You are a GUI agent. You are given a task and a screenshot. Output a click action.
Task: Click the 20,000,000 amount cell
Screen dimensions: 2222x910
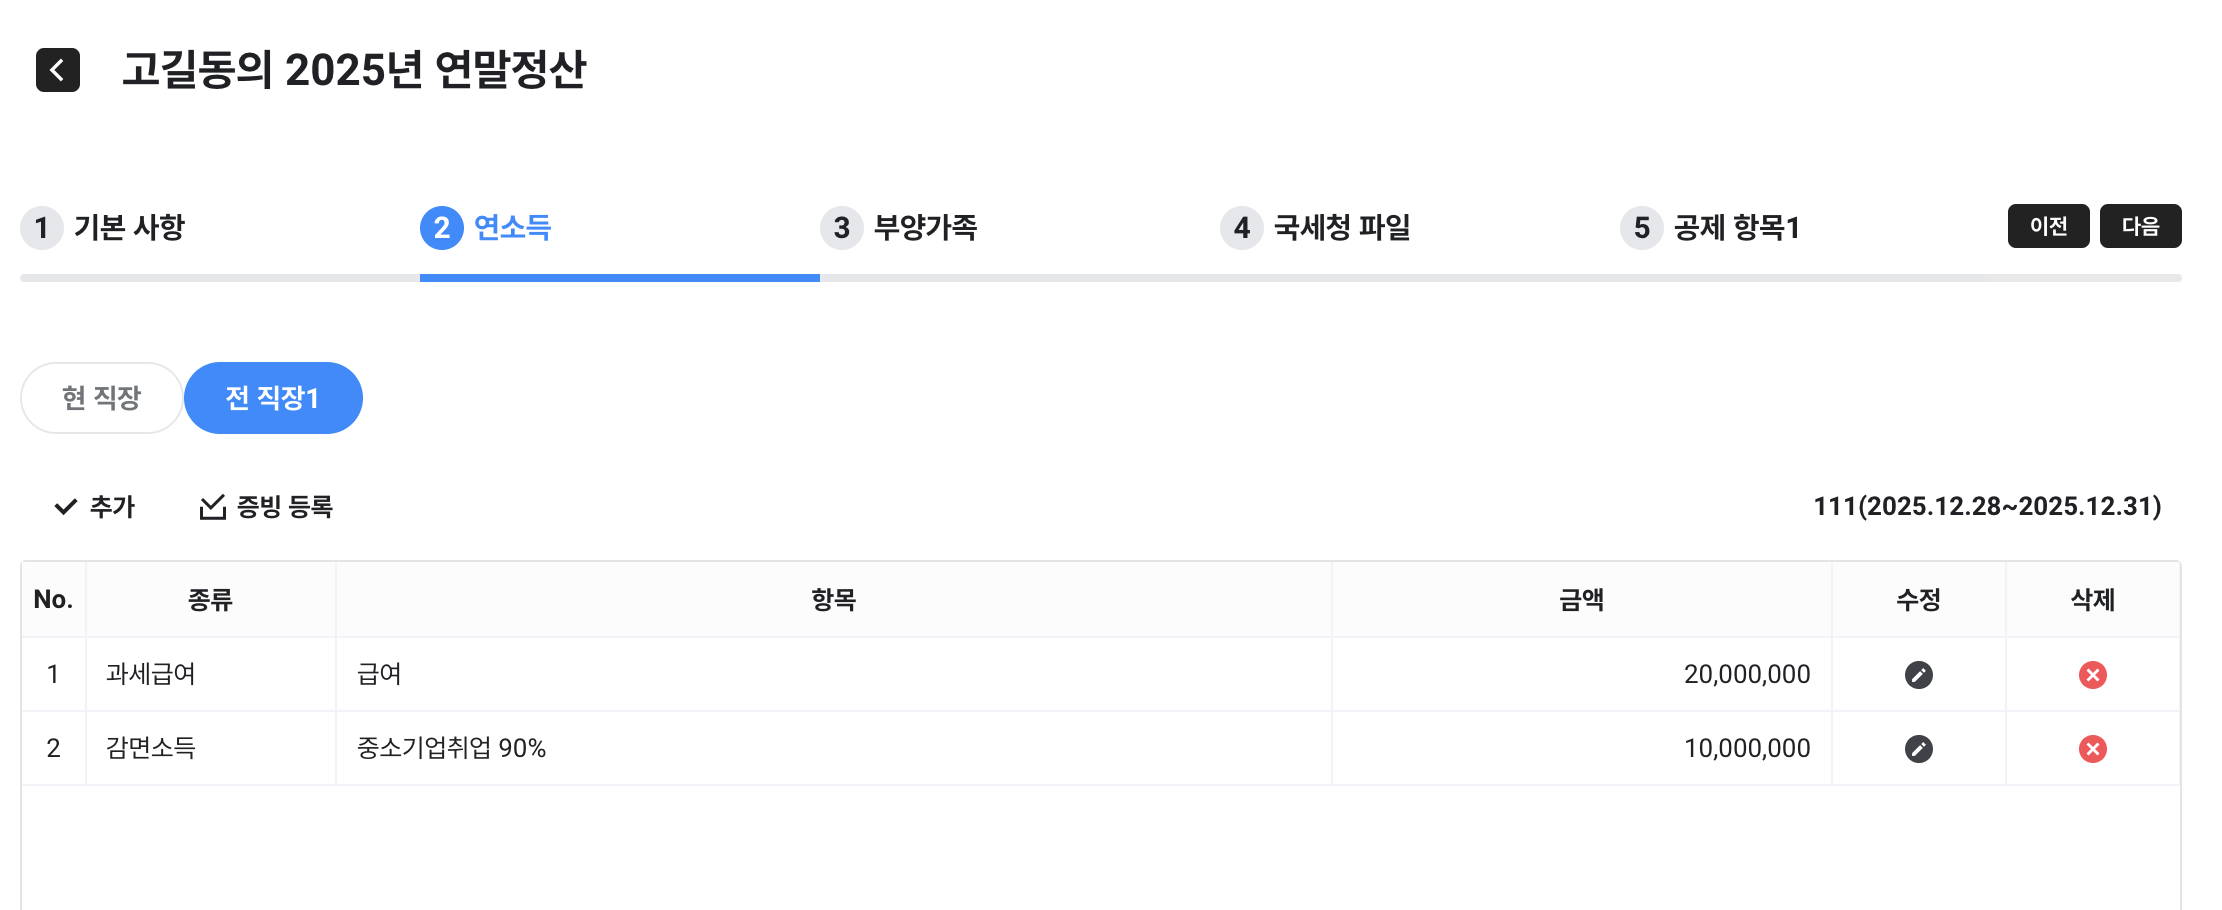tap(1746, 675)
